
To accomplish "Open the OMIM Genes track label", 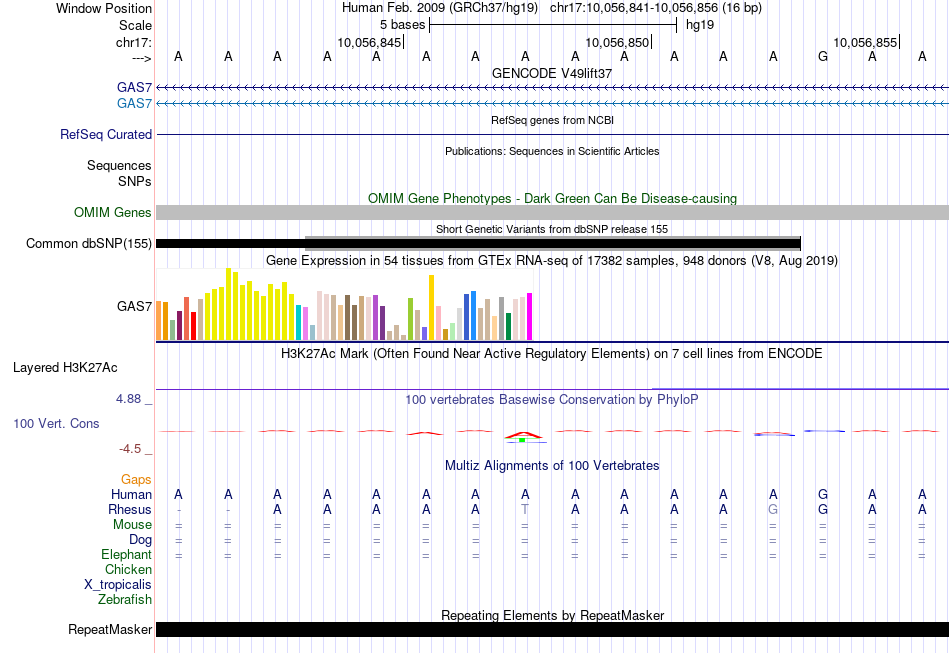I will (113, 212).
